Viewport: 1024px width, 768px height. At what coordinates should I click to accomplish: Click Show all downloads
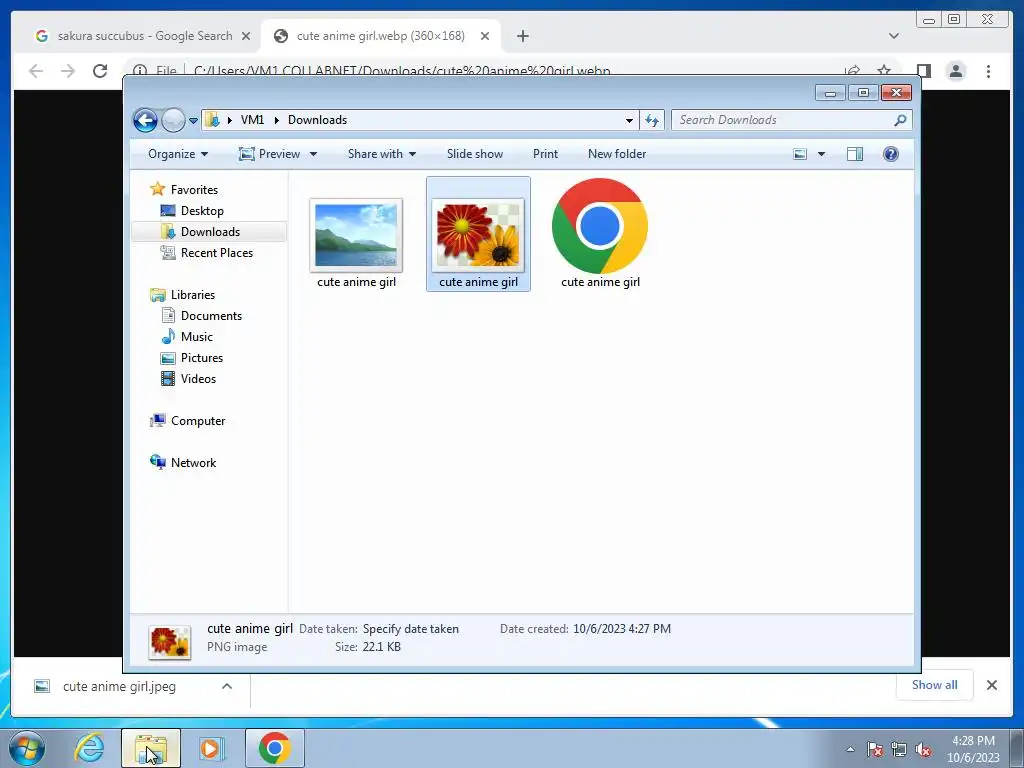click(935, 685)
